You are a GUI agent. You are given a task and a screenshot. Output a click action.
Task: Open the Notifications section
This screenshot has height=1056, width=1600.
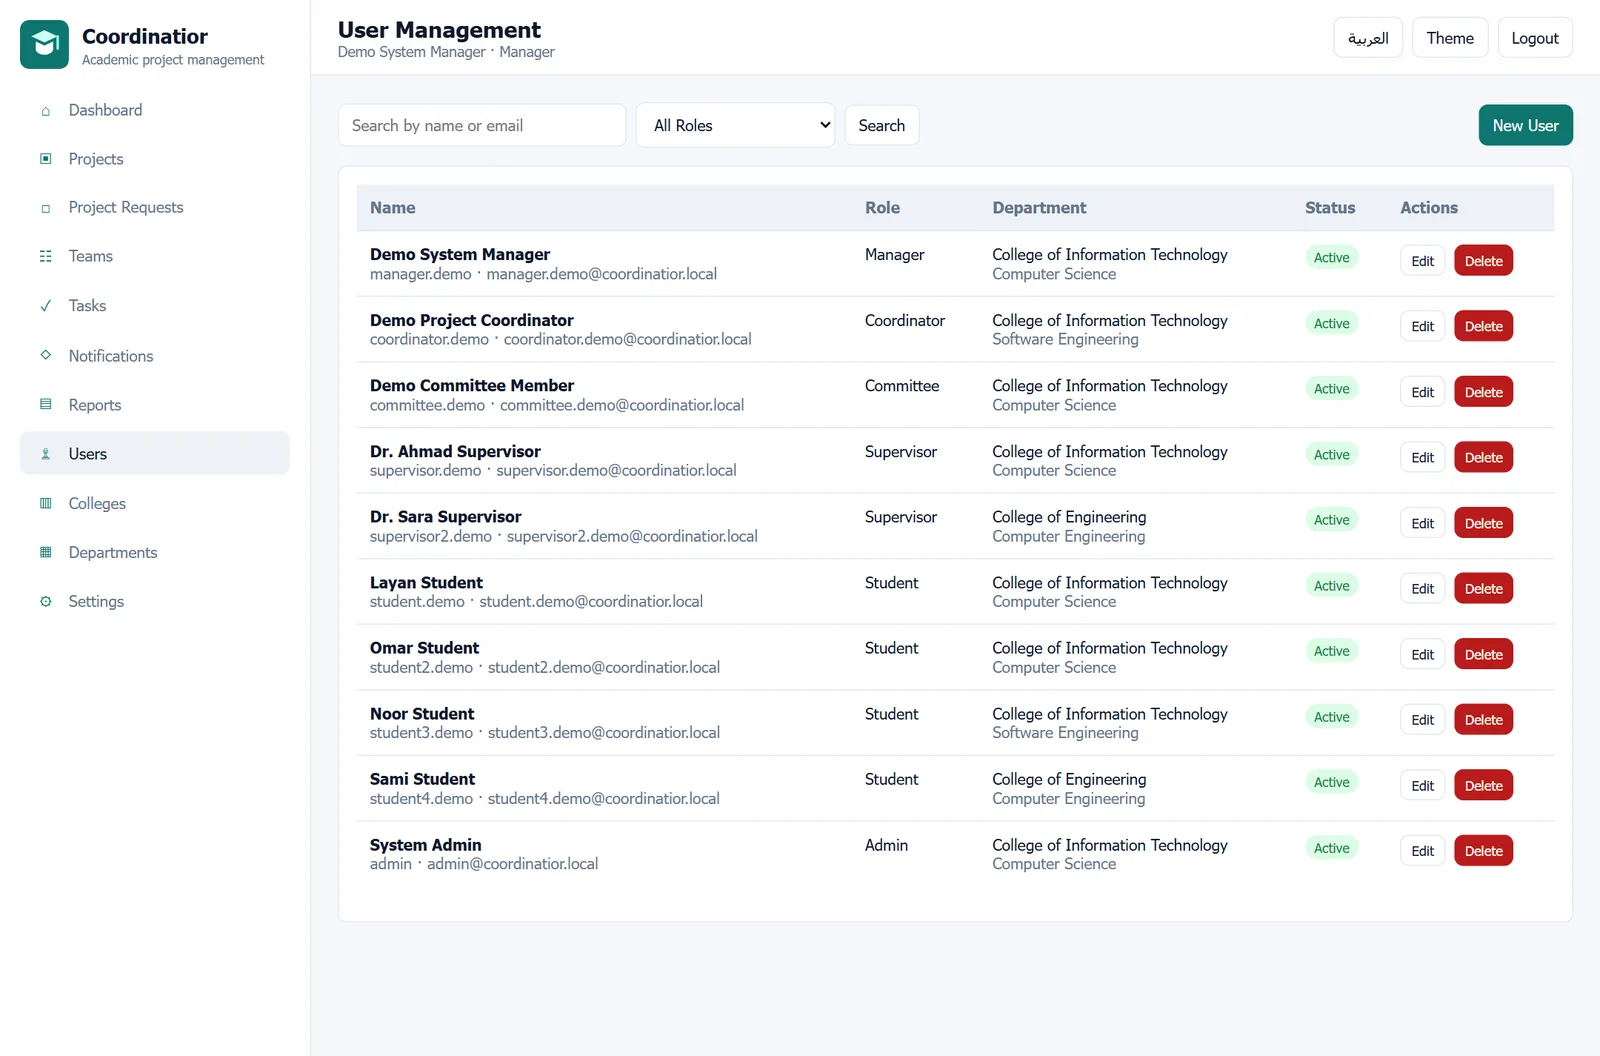155,355
